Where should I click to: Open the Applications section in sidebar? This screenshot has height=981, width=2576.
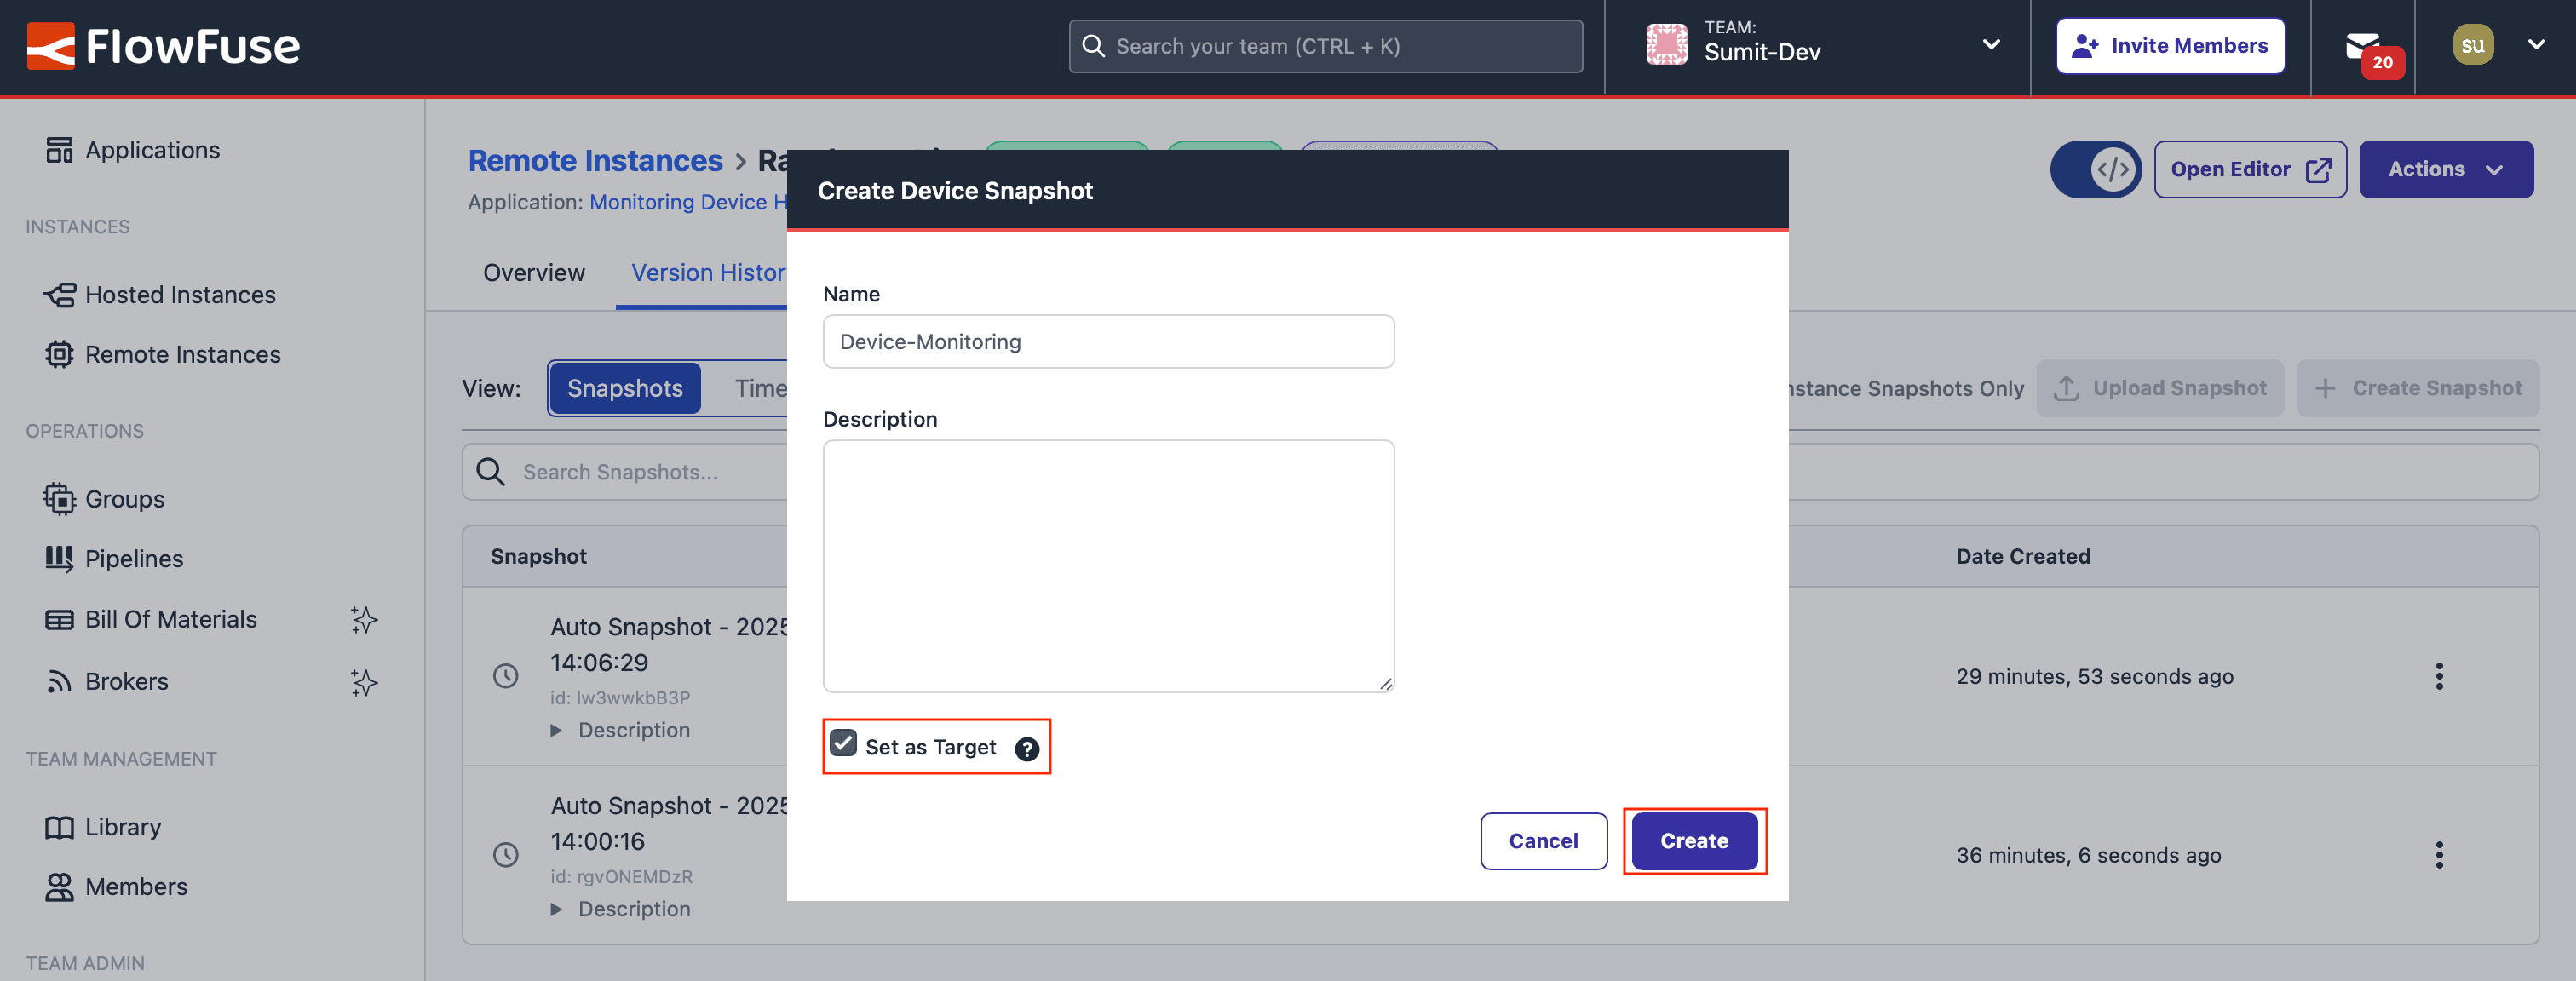pos(151,150)
